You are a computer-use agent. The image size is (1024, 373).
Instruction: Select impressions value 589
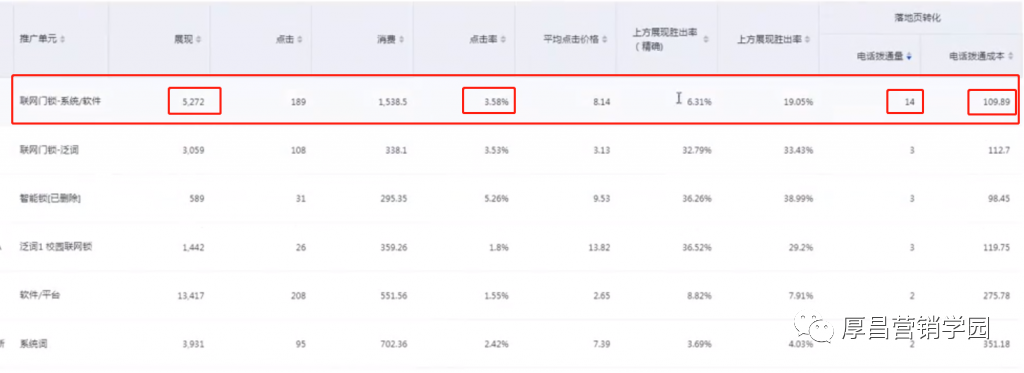pos(197,199)
